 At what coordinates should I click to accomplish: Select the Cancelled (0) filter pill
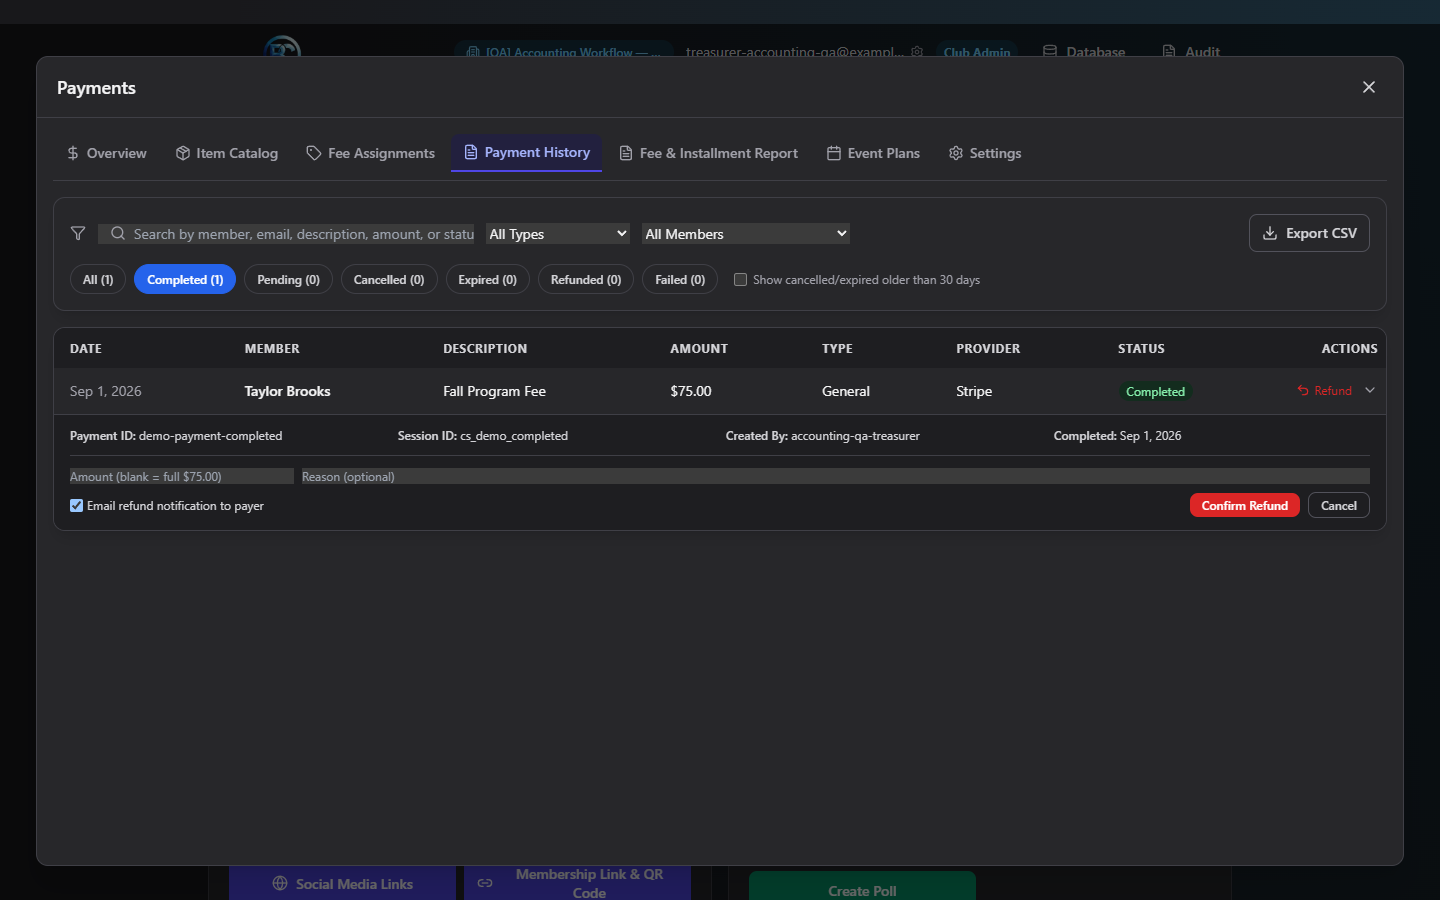(389, 280)
